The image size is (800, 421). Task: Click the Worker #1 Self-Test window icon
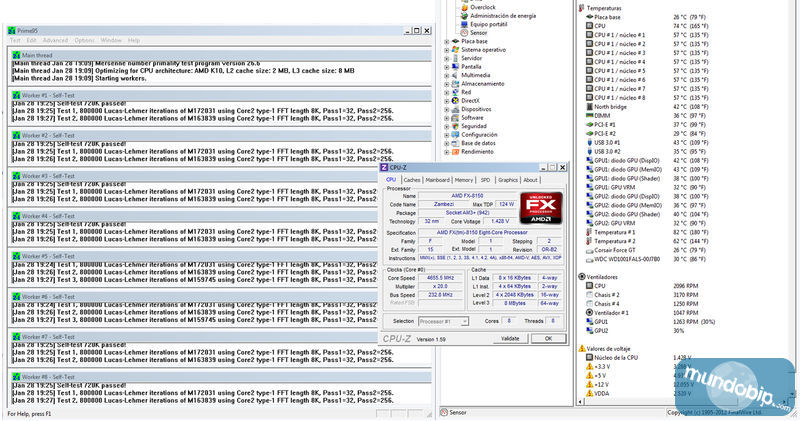pos(16,95)
